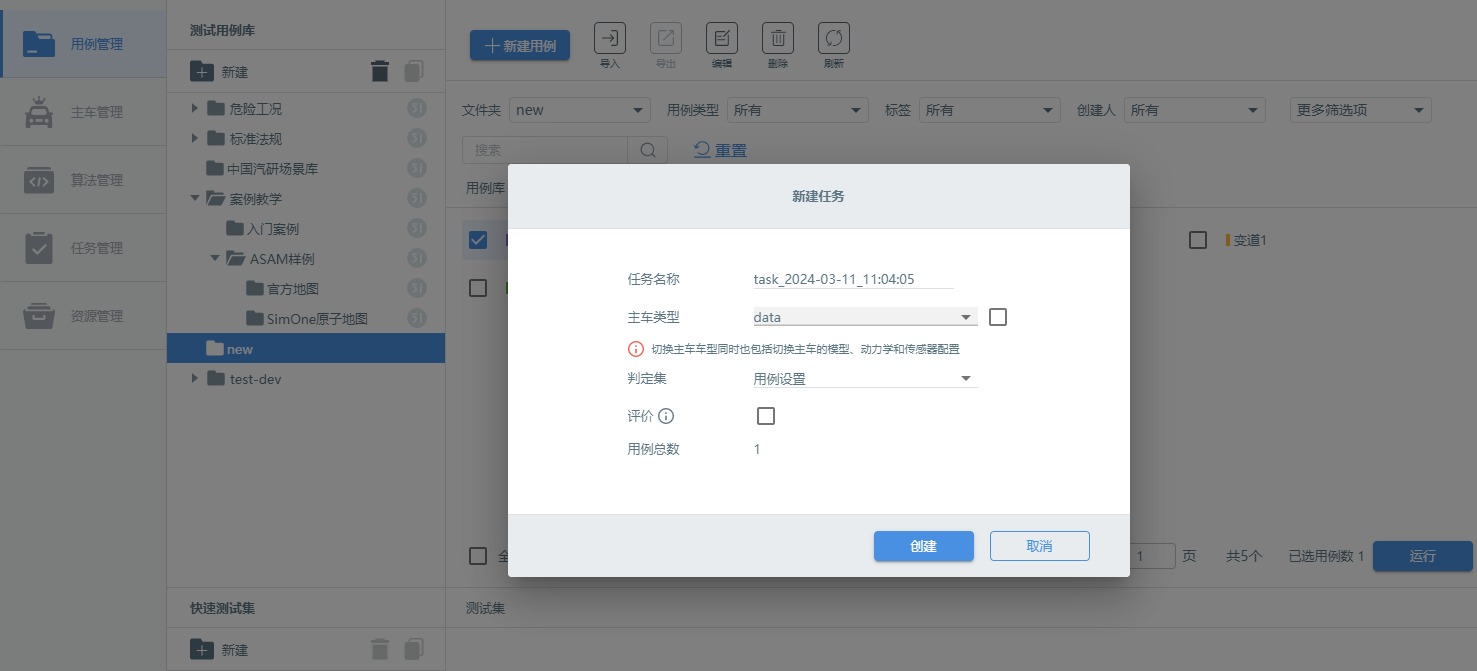Click the 测试集 column header
The image size is (1477, 671).
486,608
